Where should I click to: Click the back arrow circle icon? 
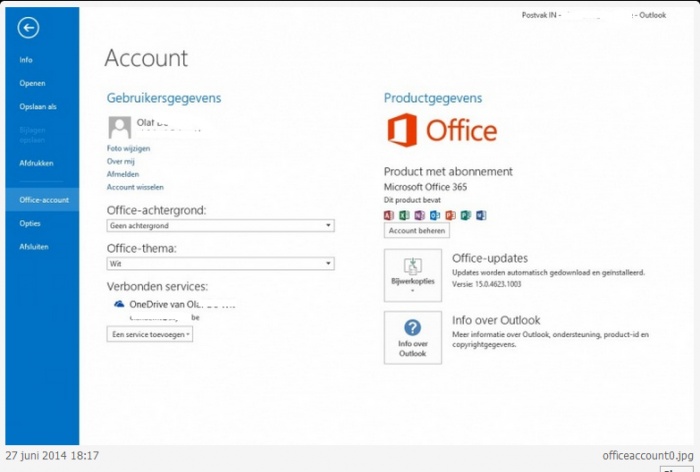click(x=28, y=28)
